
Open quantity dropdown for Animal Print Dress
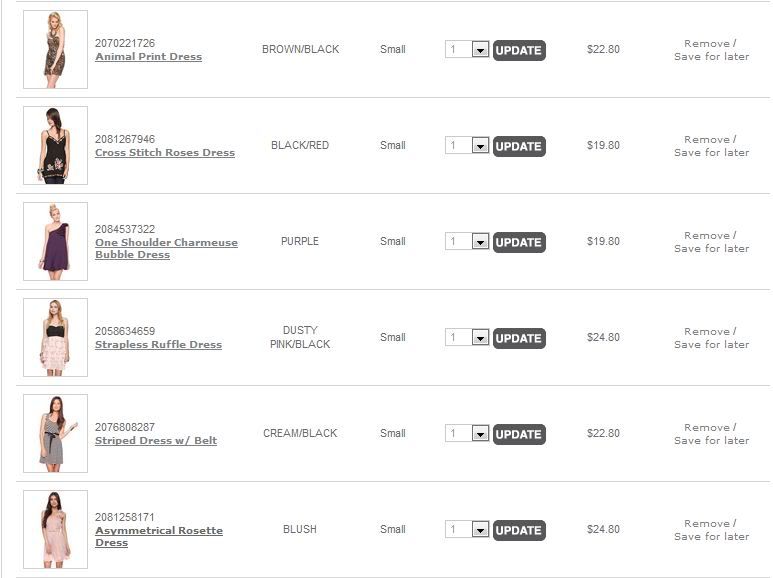click(x=480, y=50)
